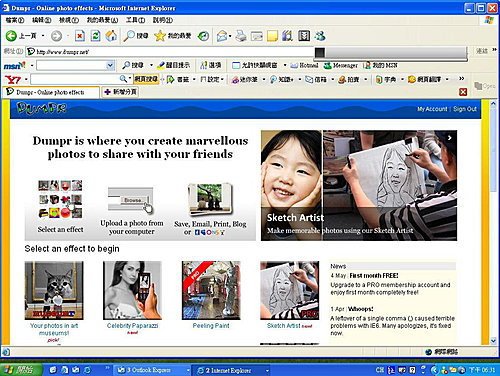Click the yellow note toolbar icon
This screenshot has height=376, width=500.
(272, 36)
